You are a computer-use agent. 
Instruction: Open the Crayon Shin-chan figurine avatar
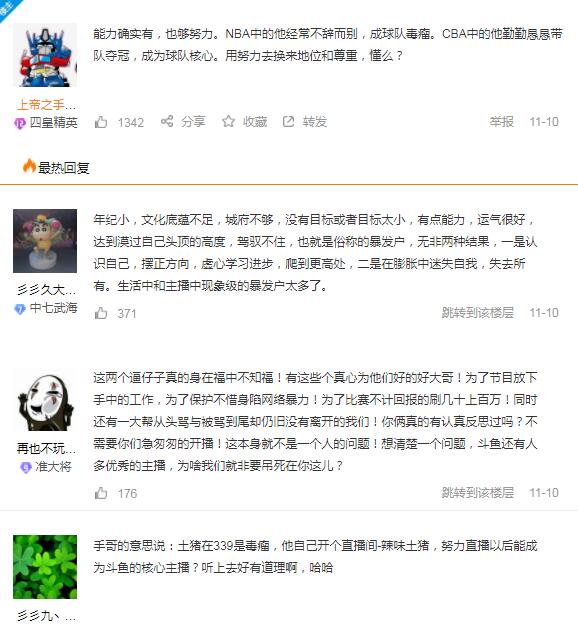click(x=45, y=241)
